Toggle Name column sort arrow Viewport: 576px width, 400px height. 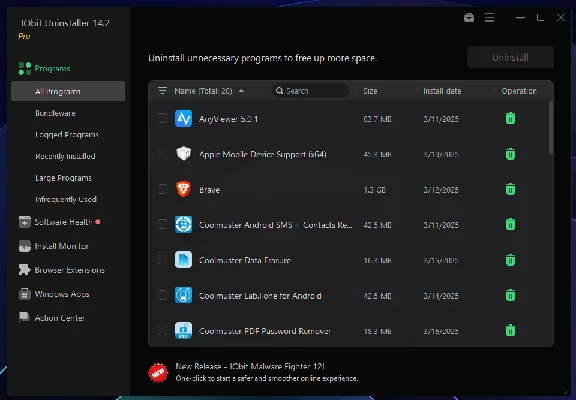click(241, 91)
